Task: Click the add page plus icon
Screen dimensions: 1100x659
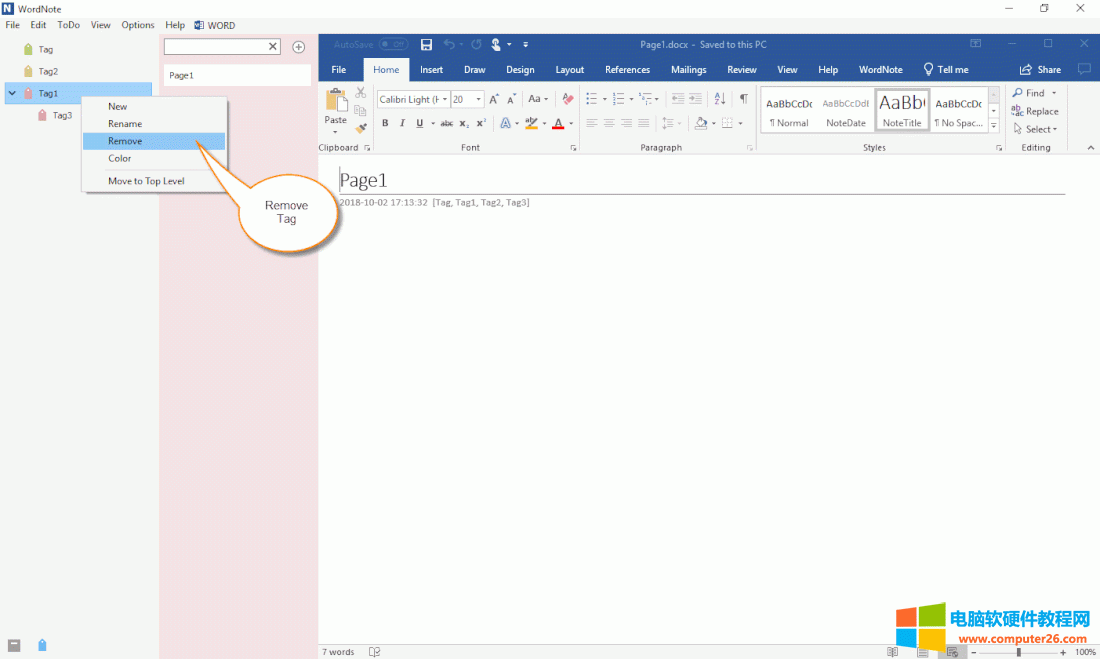Action: click(298, 47)
